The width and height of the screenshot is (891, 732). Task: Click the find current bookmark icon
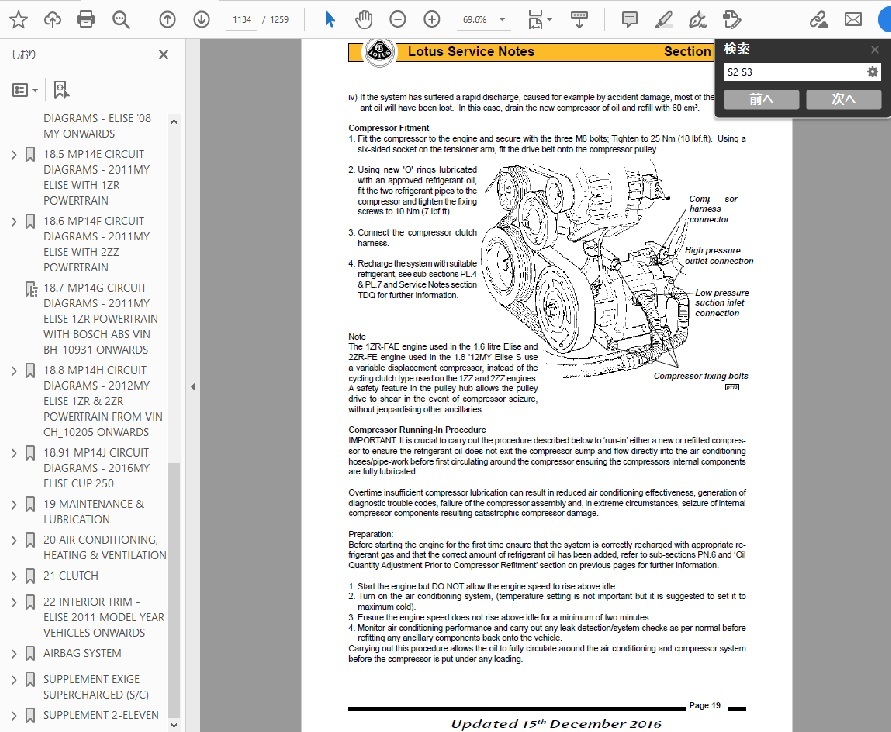coord(61,90)
